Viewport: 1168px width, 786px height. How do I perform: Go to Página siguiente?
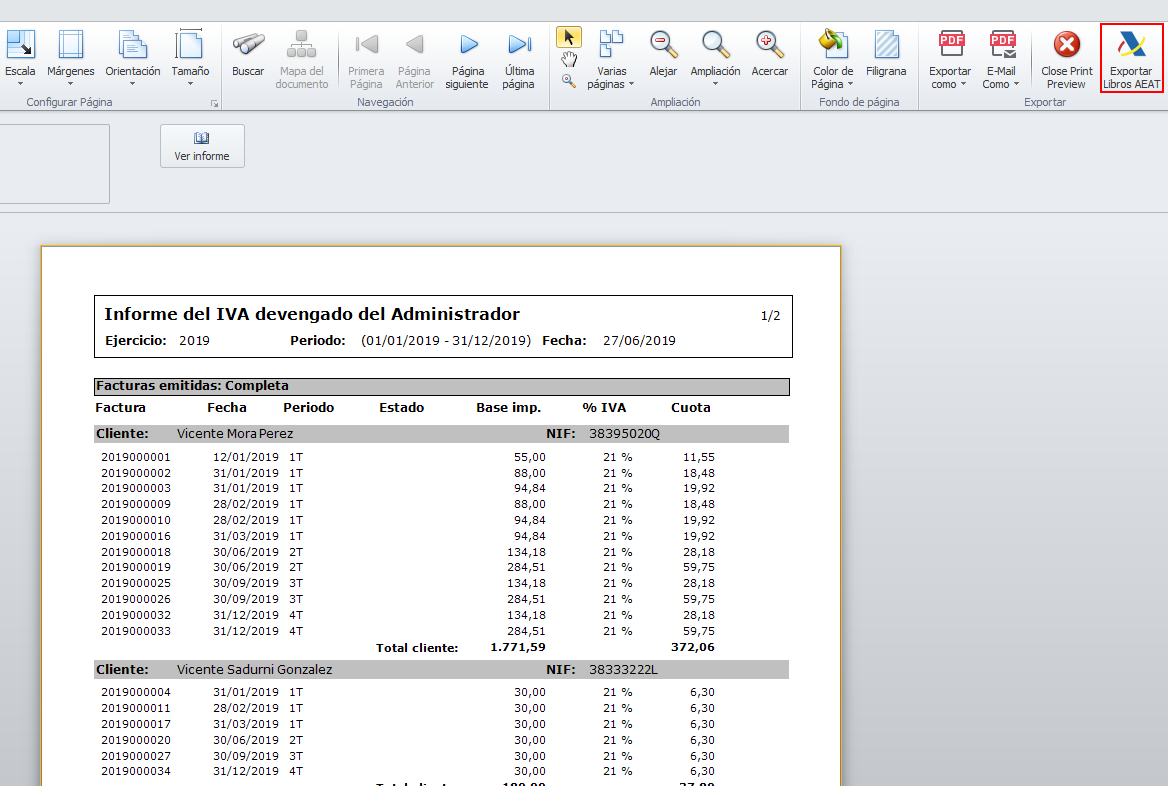pyautogui.click(x=467, y=58)
